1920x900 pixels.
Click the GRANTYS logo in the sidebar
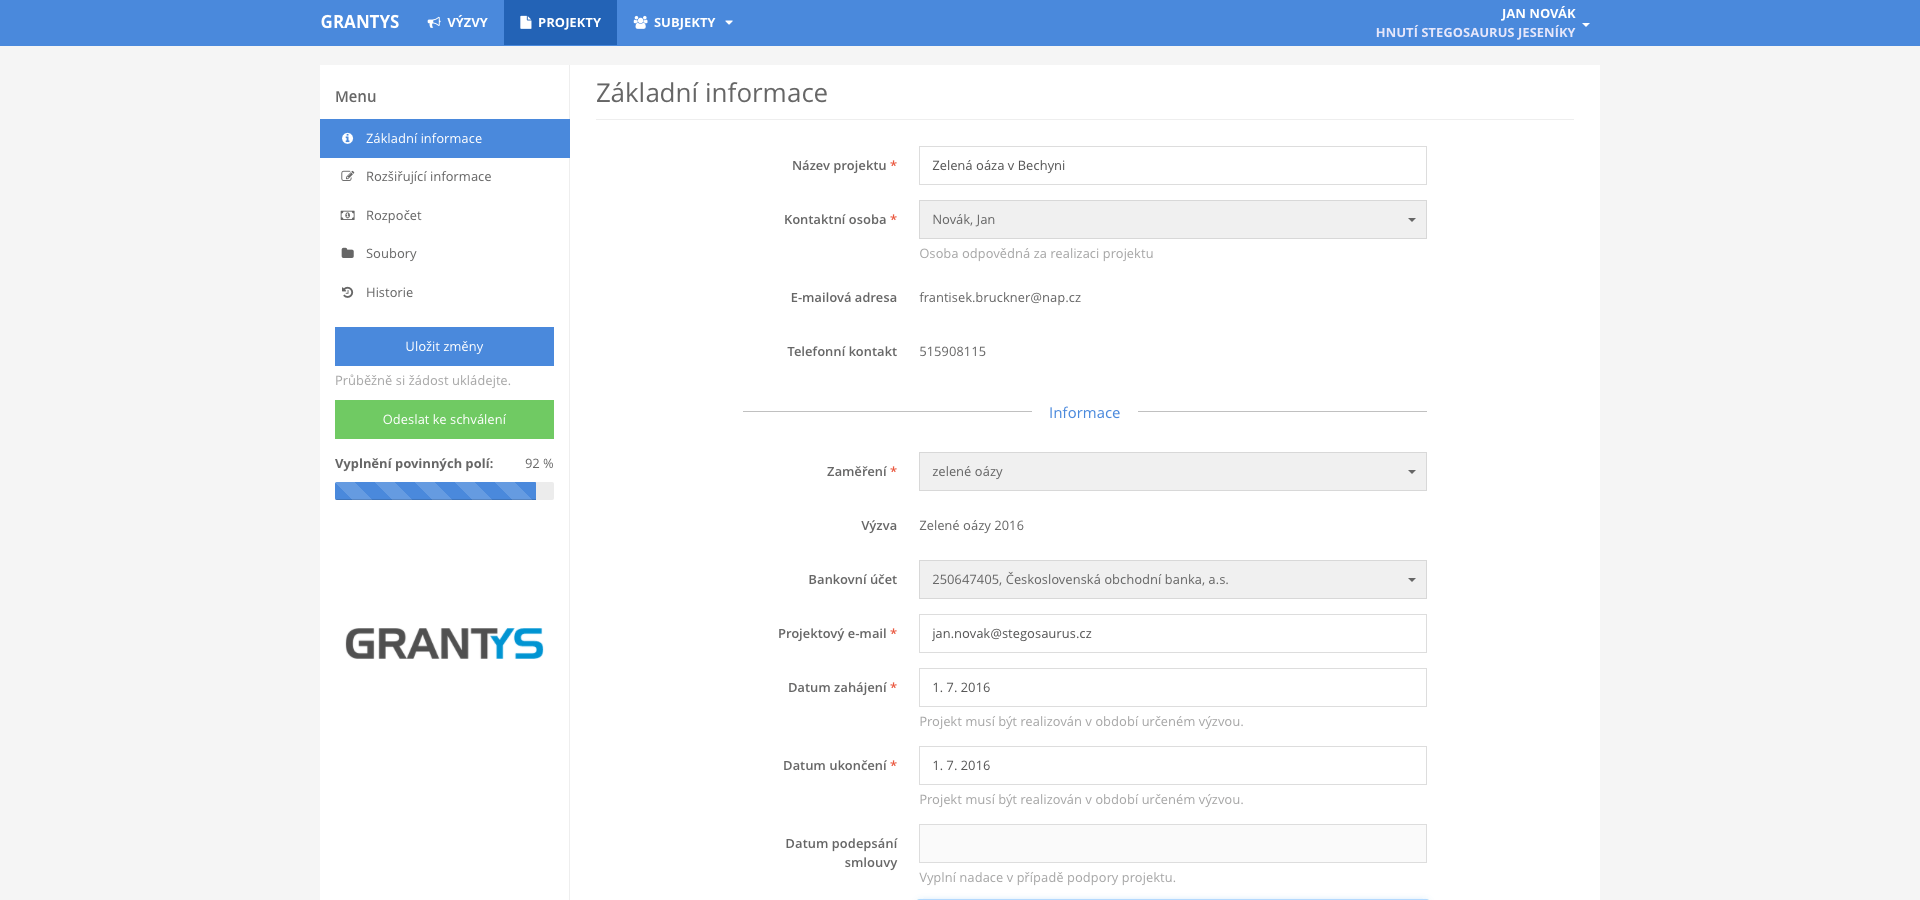[444, 644]
